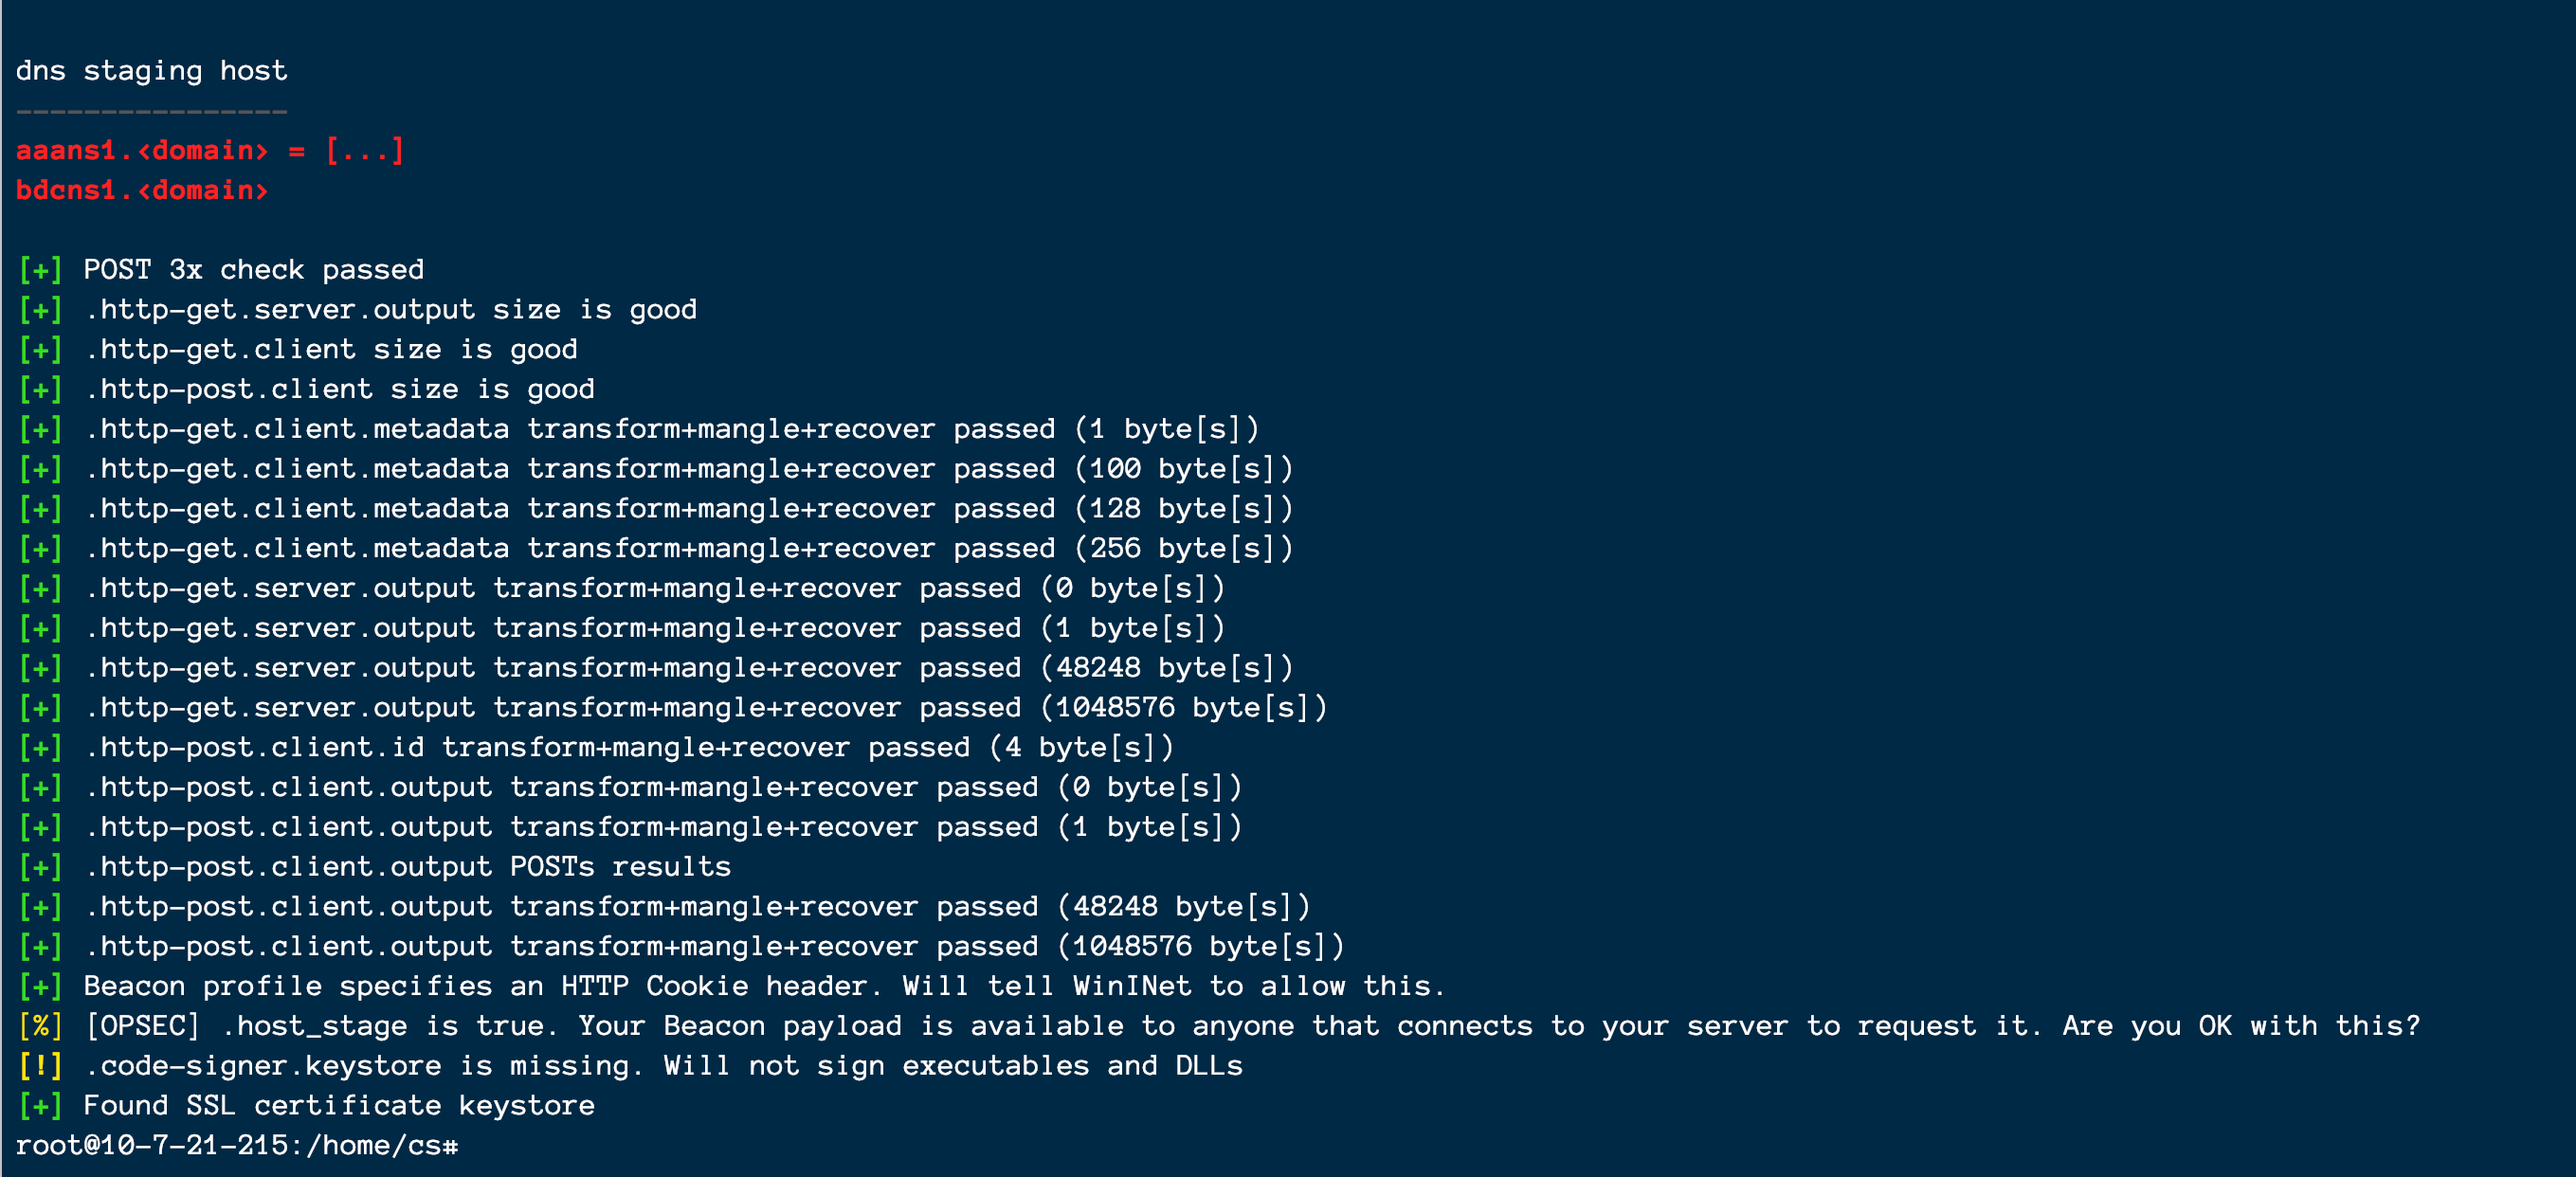Click the [+] marker for '.http-get.client size is good'
The image size is (2576, 1177).
point(40,350)
